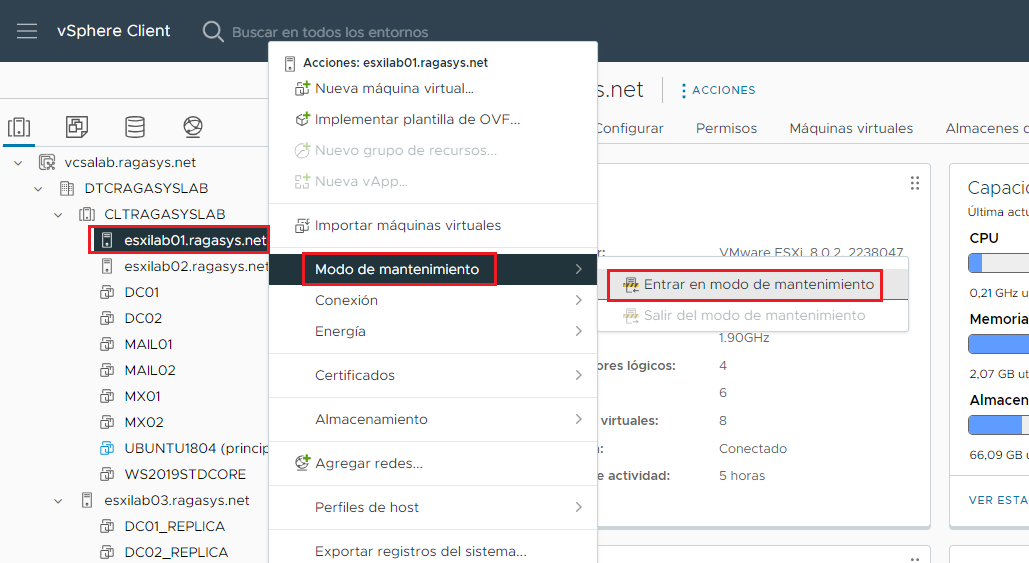The width and height of the screenshot is (1029, 563).
Task: Click the CLTRAGASYSLAB cluster icon
Action: [x=87, y=215]
